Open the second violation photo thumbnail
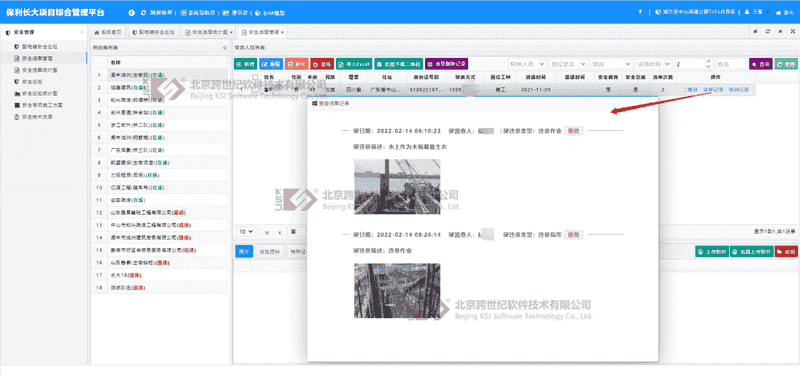800x376 pixels. (x=397, y=291)
